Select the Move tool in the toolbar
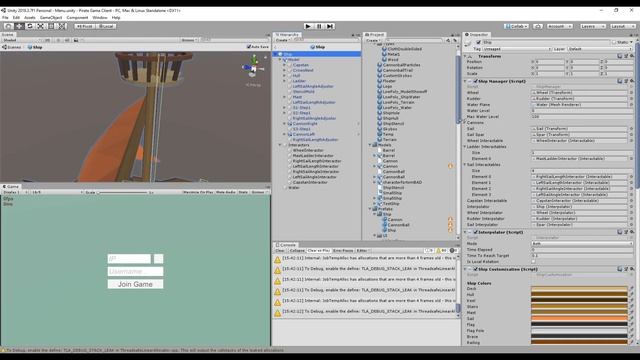The image size is (640, 360). 19,26
